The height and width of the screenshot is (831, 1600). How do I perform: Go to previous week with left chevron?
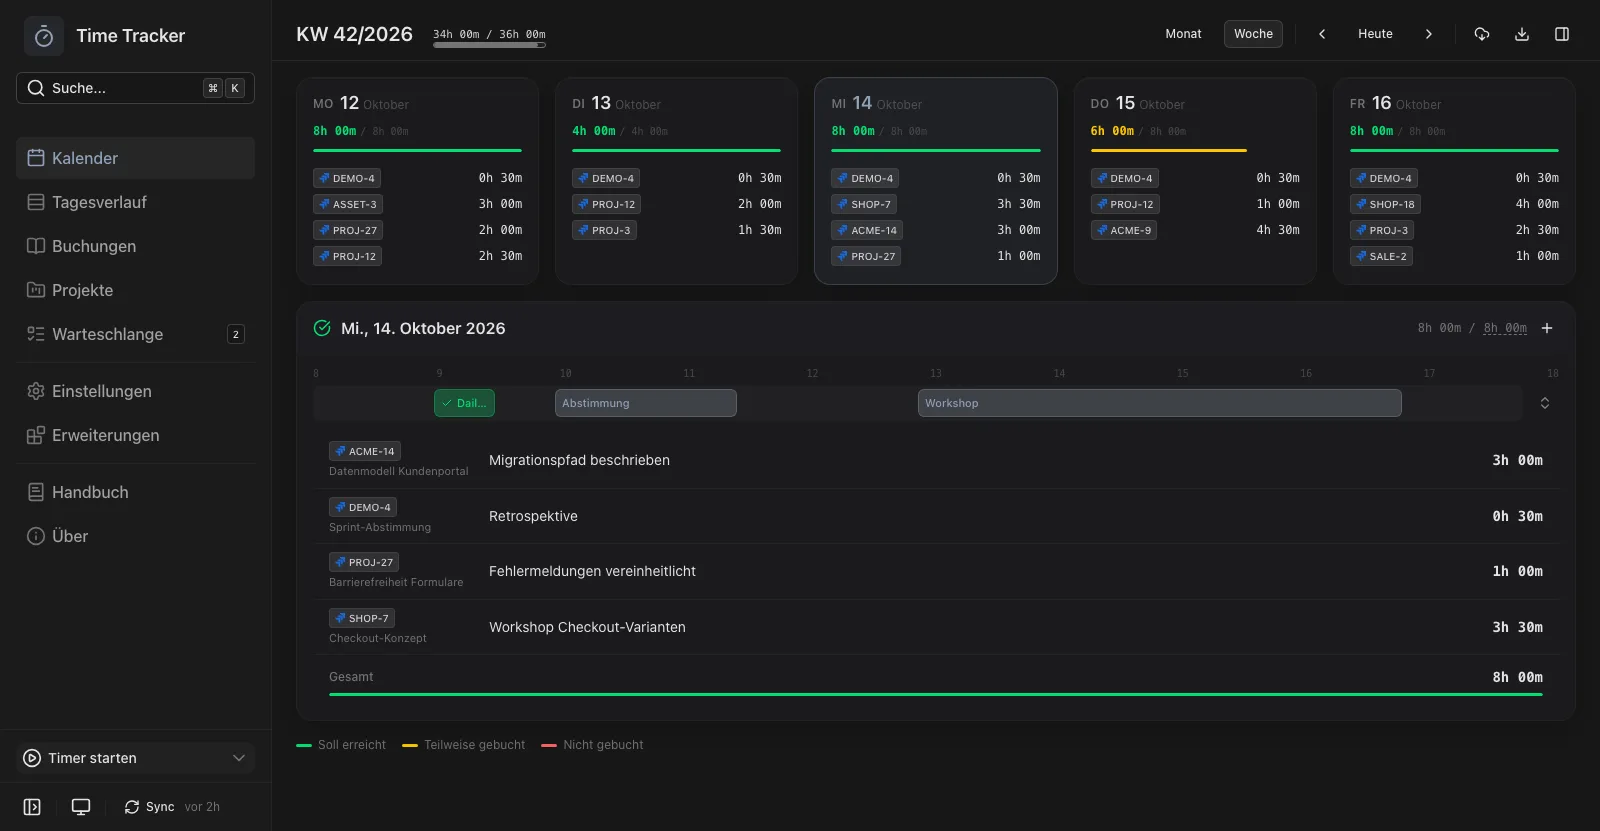pos(1322,34)
